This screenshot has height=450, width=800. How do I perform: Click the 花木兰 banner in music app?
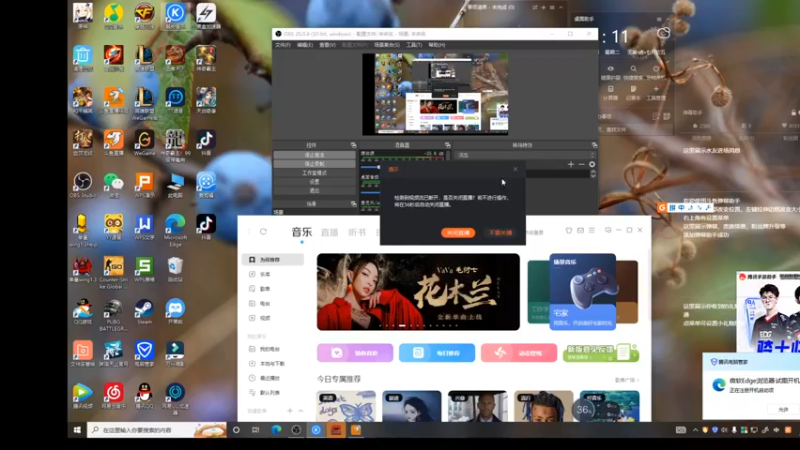pos(418,292)
